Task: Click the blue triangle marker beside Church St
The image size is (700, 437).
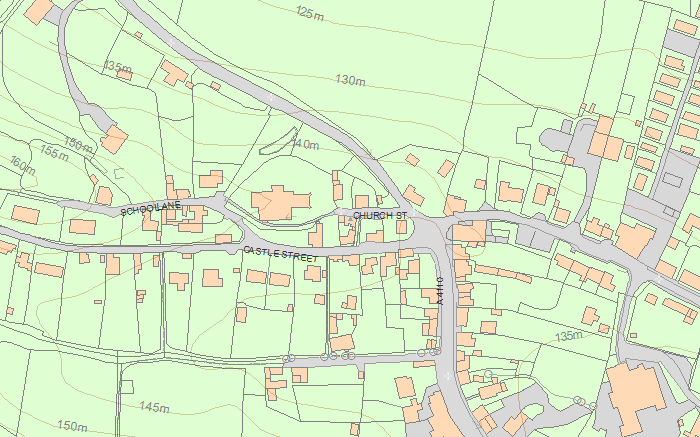Action: coord(350,219)
